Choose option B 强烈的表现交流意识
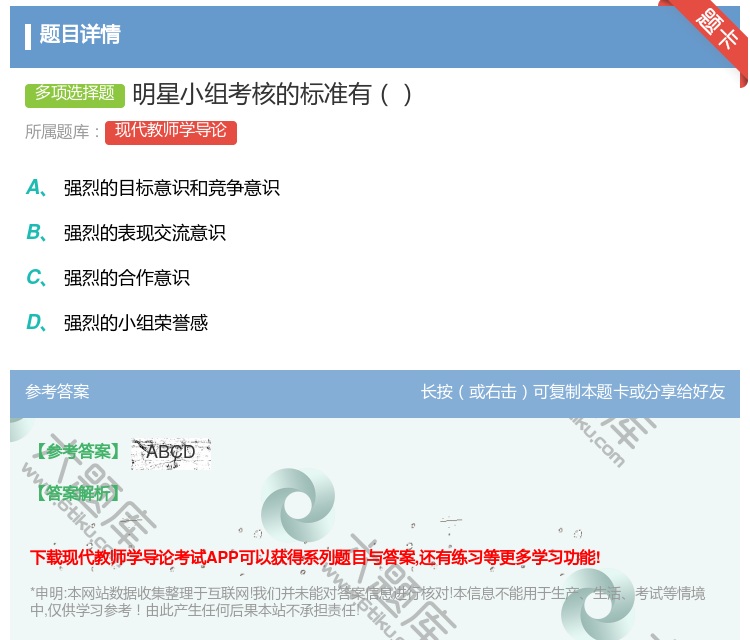Screen dimensions: 750x640 [x=126, y=233]
